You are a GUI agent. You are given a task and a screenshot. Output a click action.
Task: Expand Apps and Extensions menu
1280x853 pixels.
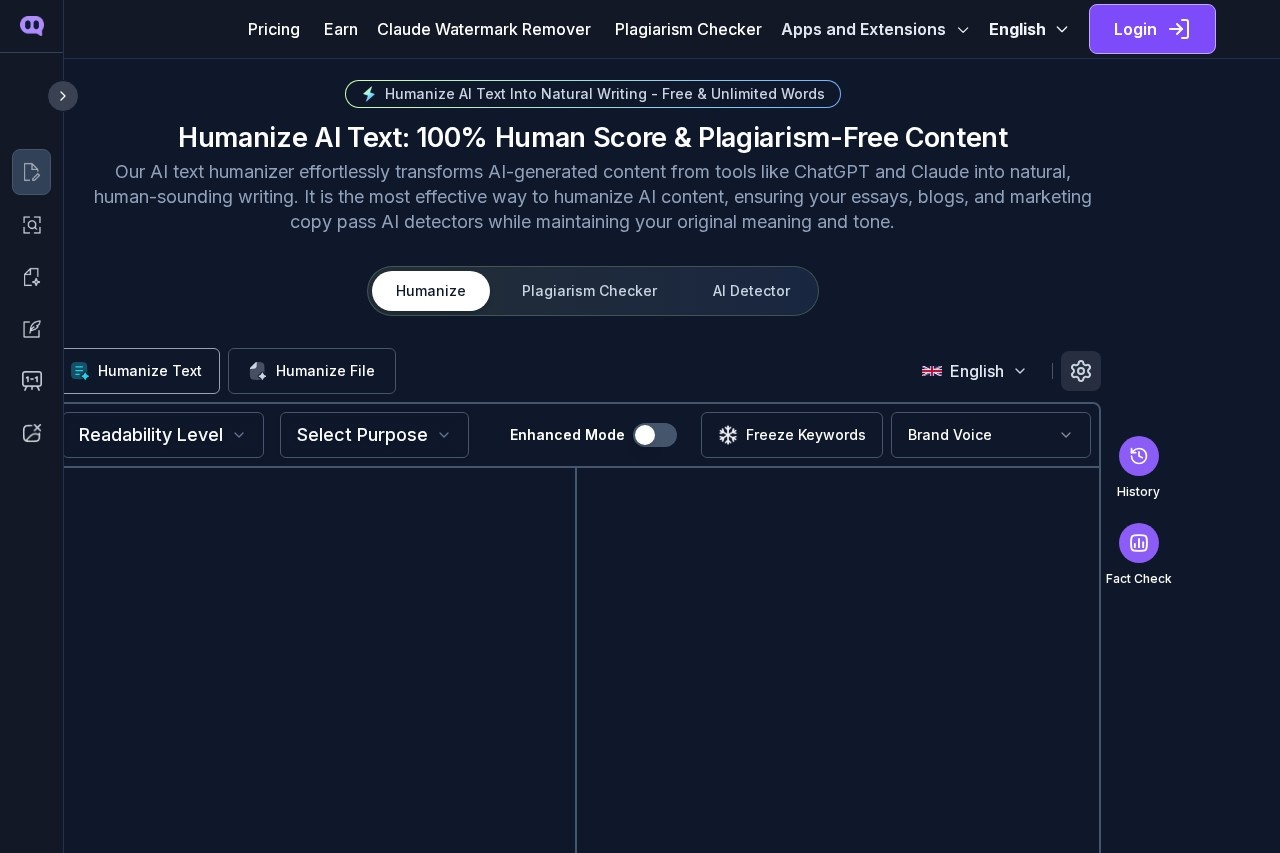coord(875,29)
